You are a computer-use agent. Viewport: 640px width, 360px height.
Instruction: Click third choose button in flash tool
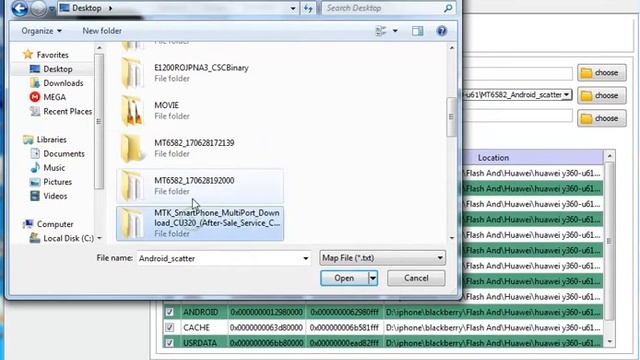[602, 118]
